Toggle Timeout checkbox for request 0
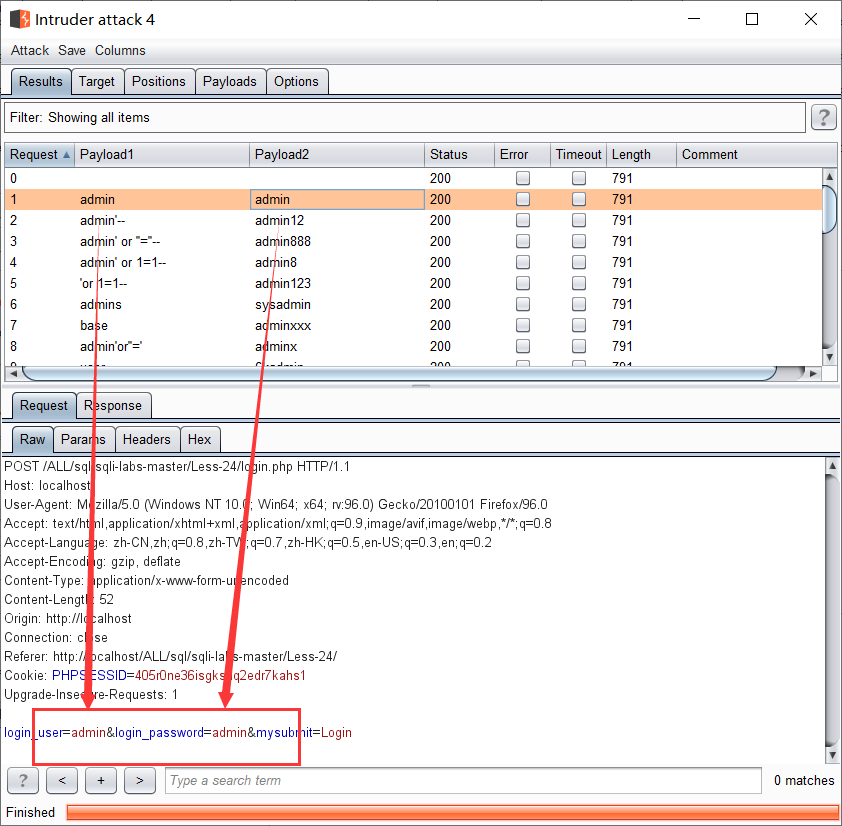Screen dimensions: 842x826 (x=578, y=178)
